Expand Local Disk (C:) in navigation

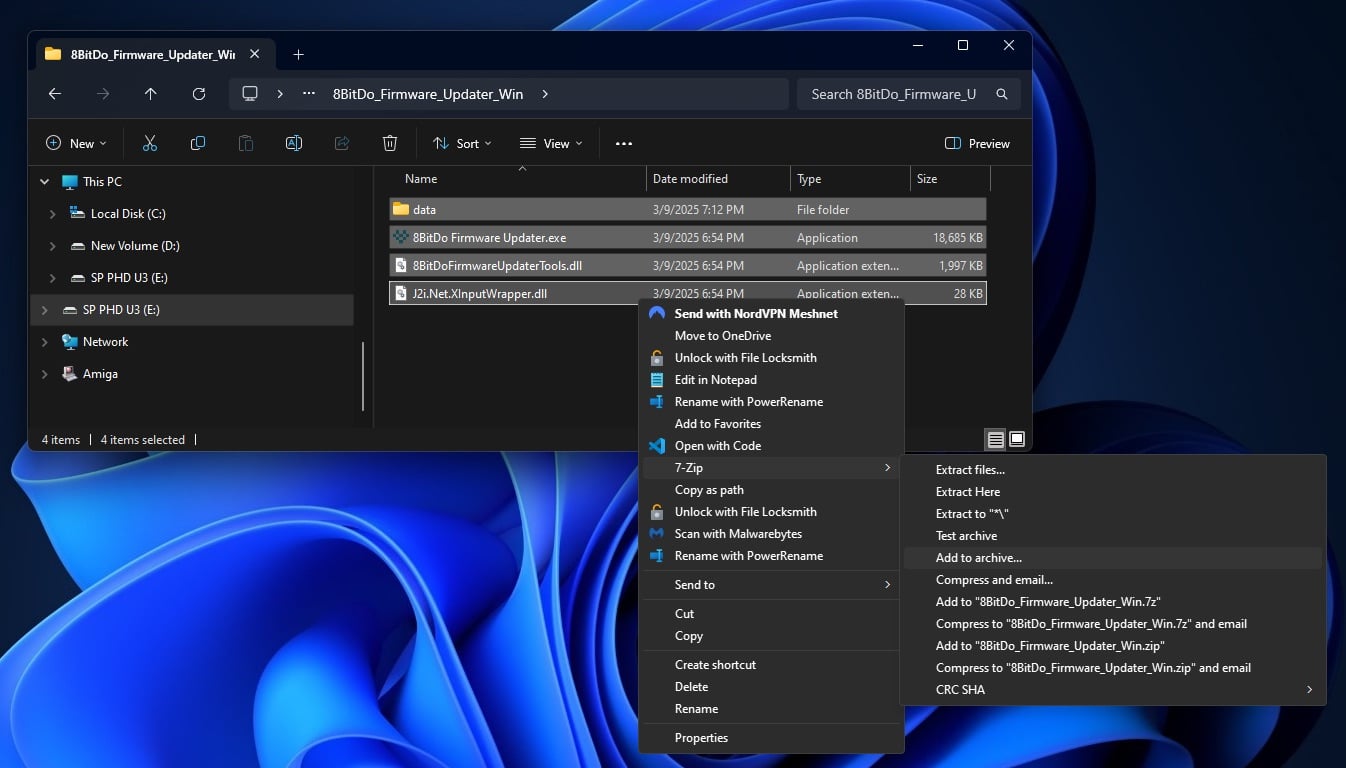click(53, 214)
